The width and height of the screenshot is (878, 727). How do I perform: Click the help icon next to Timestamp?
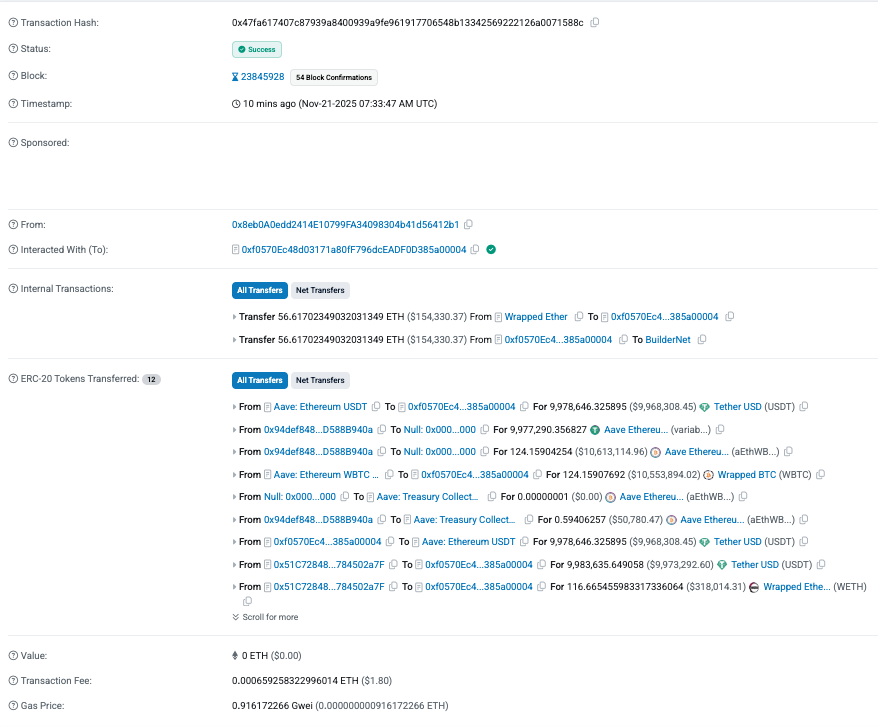pos(13,104)
